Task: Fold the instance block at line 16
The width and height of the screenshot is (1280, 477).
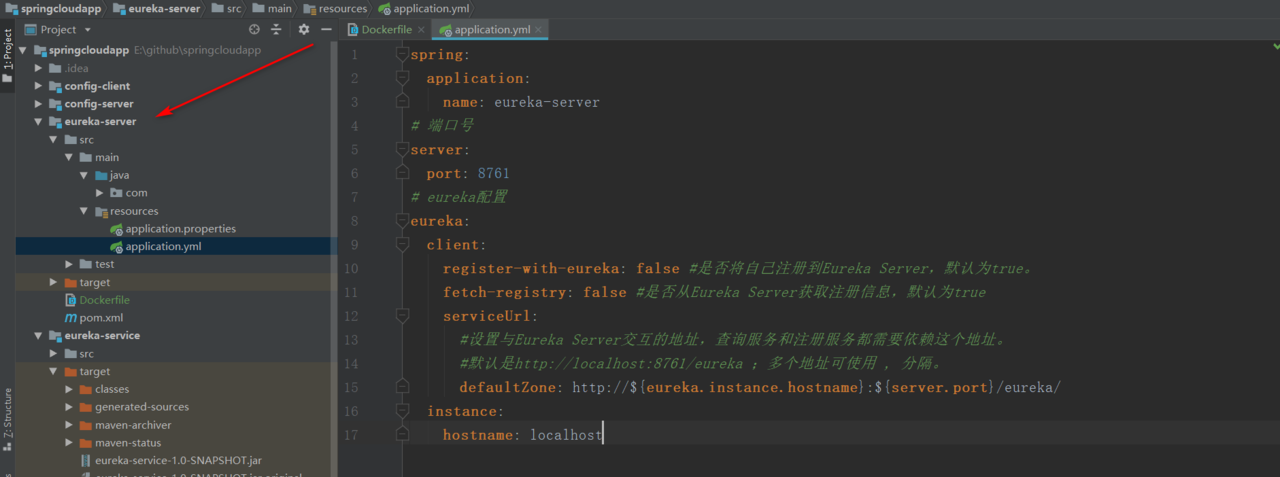Action: pyautogui.click(x=403, y=411)
